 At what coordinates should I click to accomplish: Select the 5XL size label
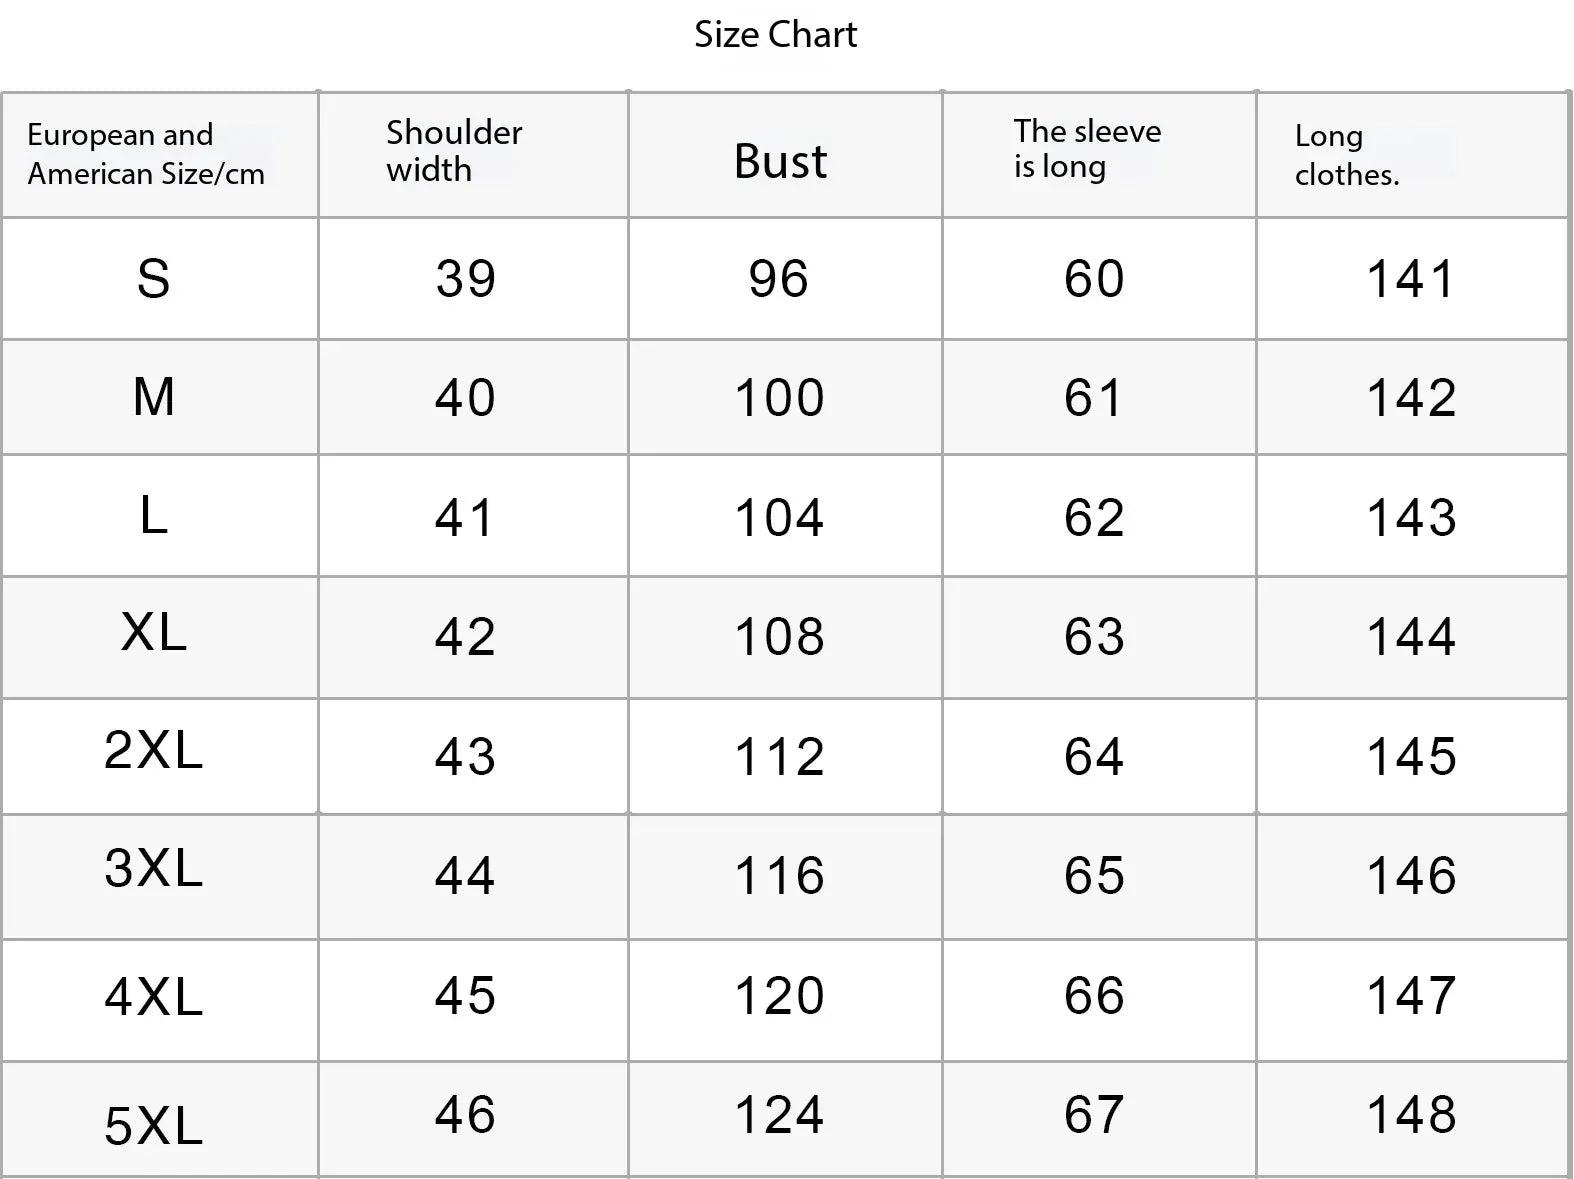coord(154,1126)
